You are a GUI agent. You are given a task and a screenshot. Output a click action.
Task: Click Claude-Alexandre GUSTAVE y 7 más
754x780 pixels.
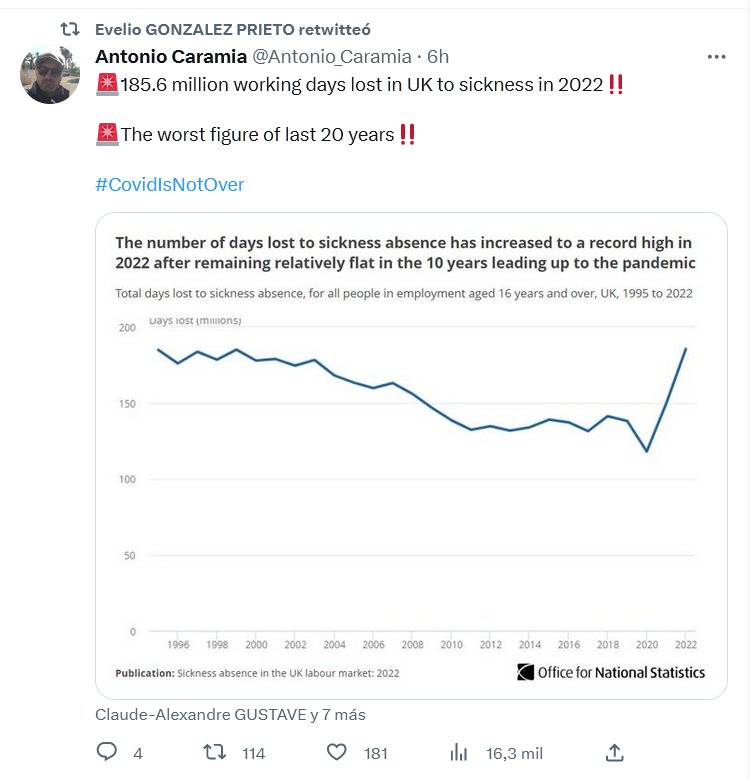(230, 715)
